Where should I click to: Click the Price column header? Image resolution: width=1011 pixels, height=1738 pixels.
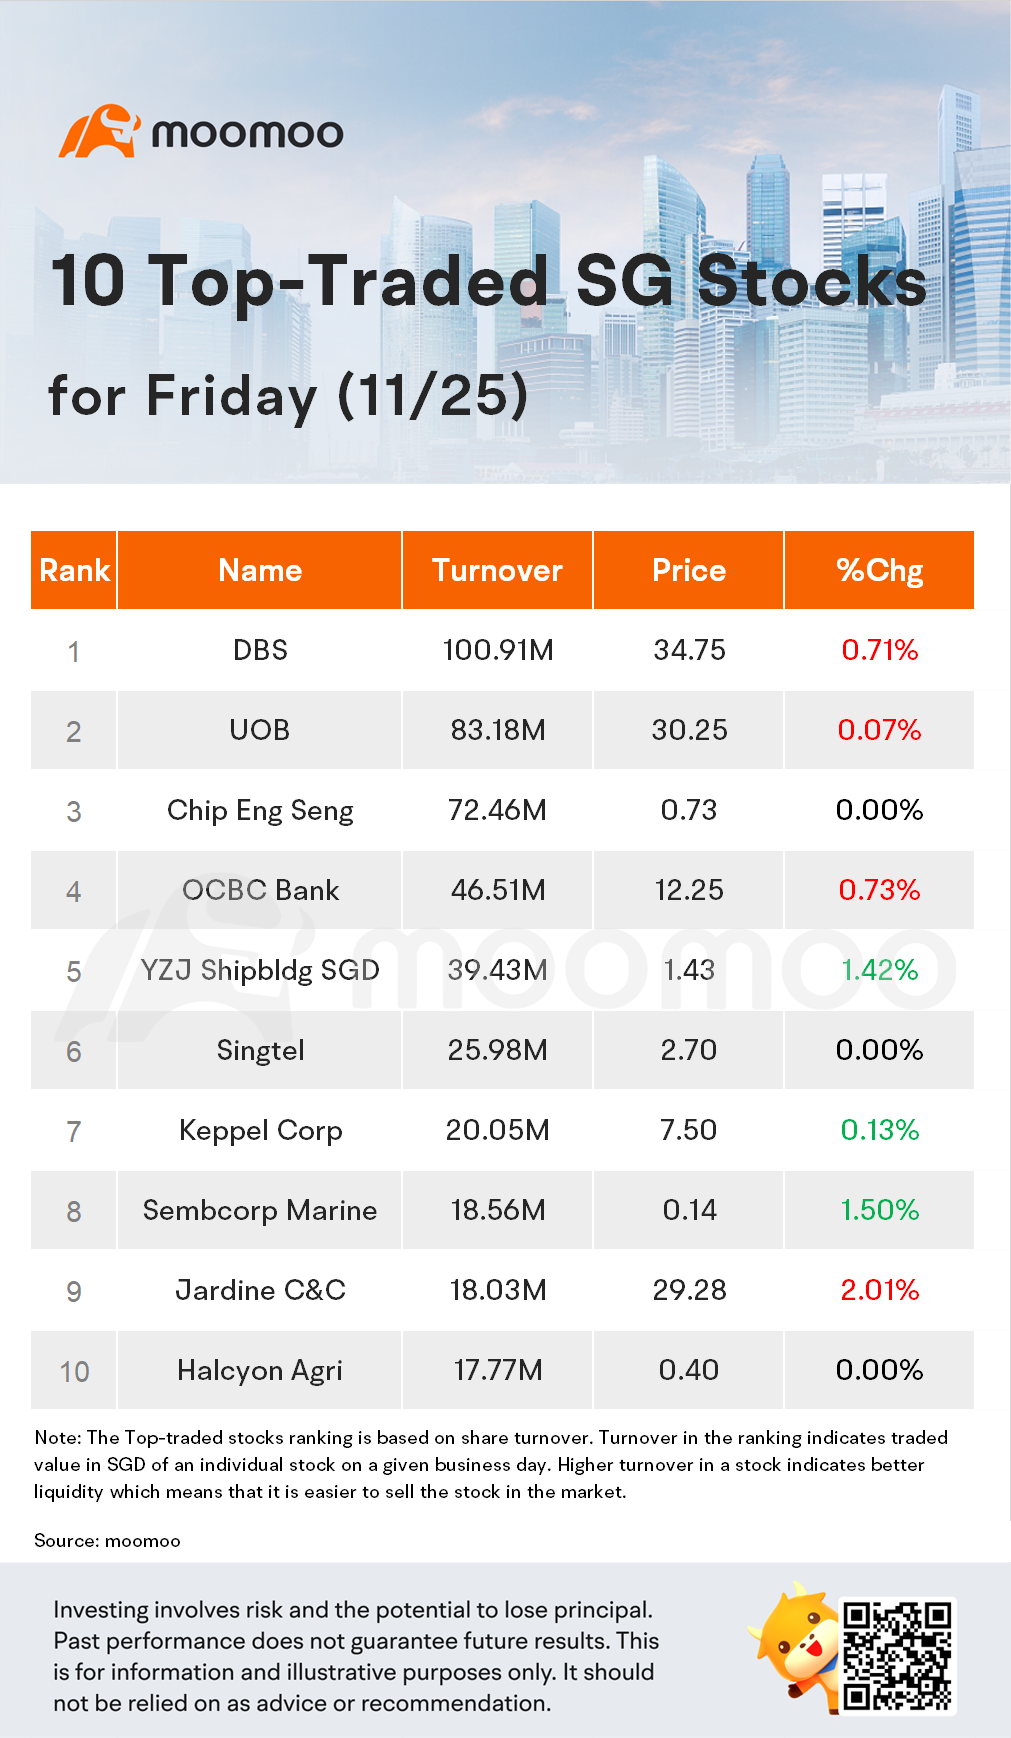689,570
